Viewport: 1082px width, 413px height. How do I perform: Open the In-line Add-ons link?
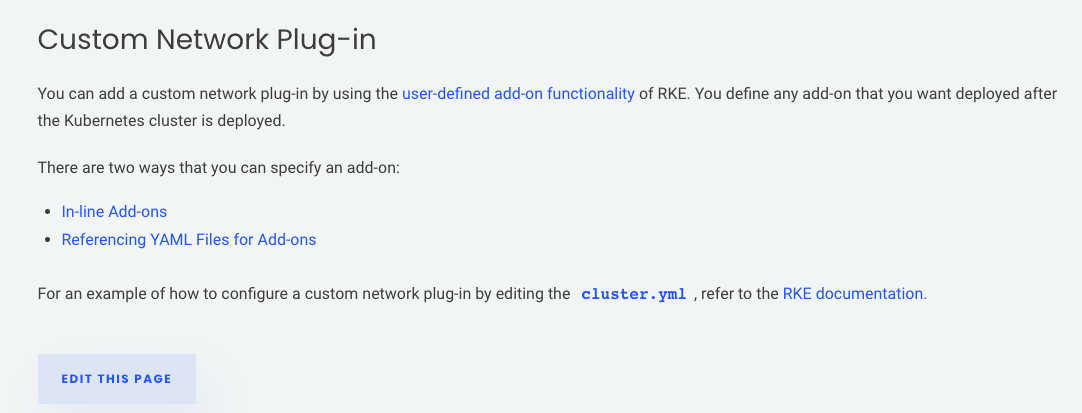pyautogui.click(x=114, y=212)
